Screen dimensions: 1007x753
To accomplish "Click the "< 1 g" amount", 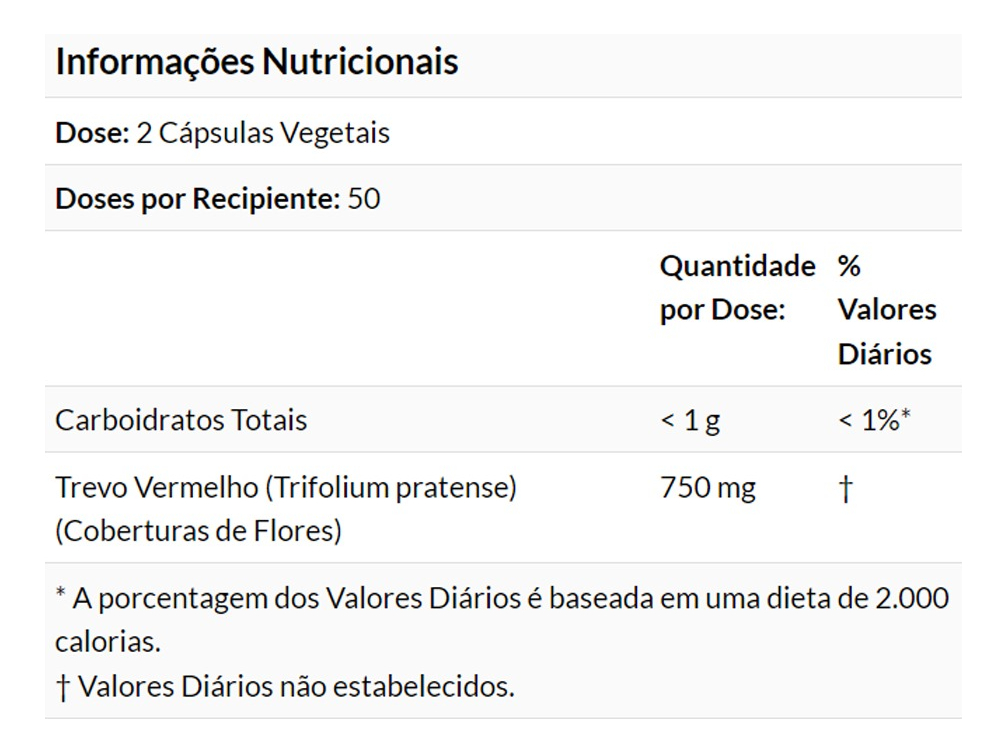I will coord(690,421).
